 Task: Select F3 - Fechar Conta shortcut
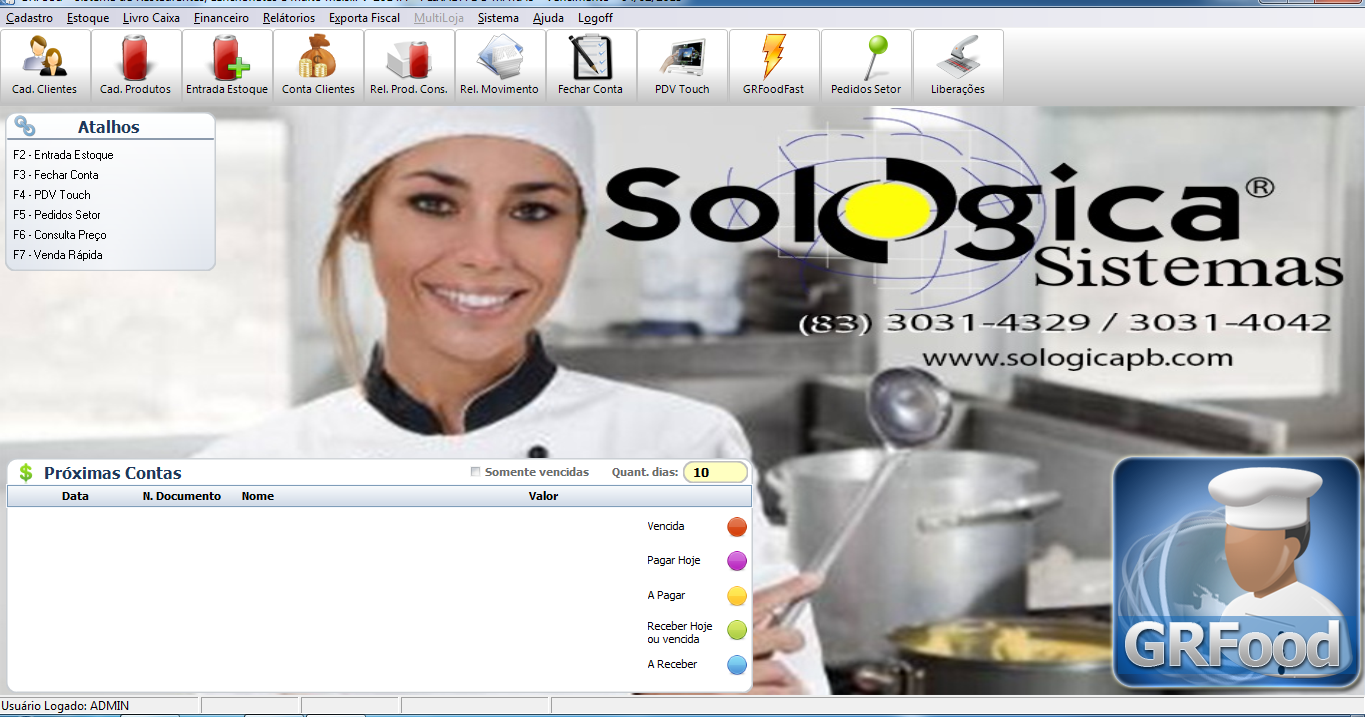click(56, 175)
